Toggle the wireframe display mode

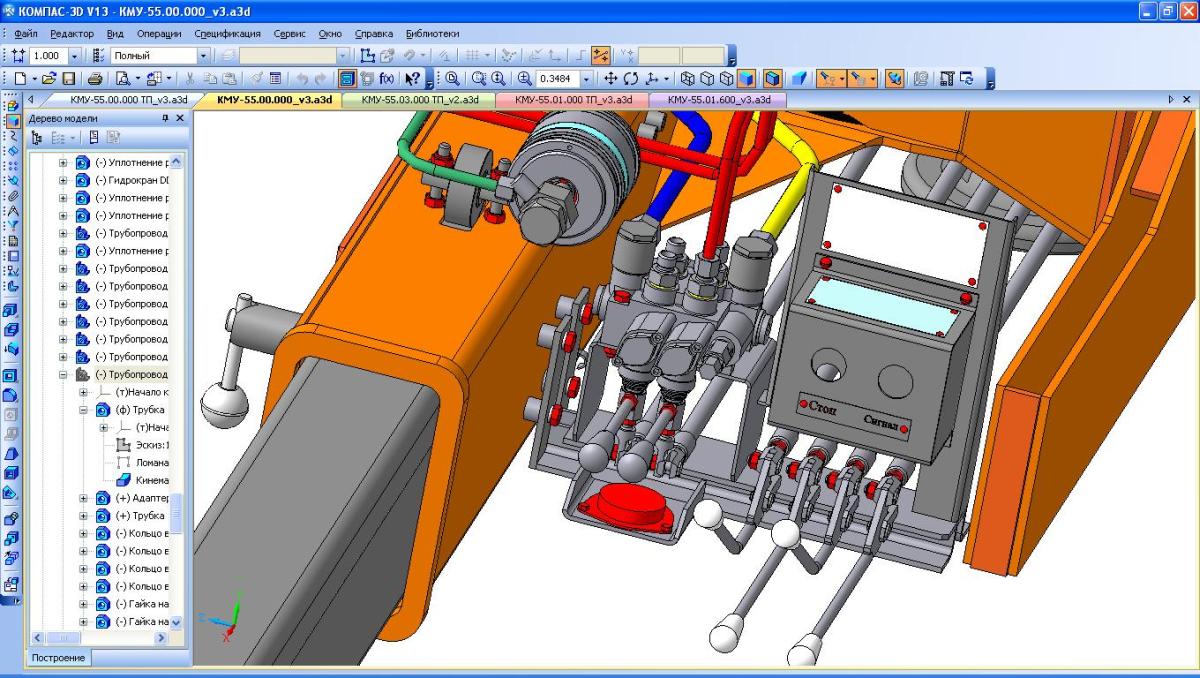click(x=687, y=78)
